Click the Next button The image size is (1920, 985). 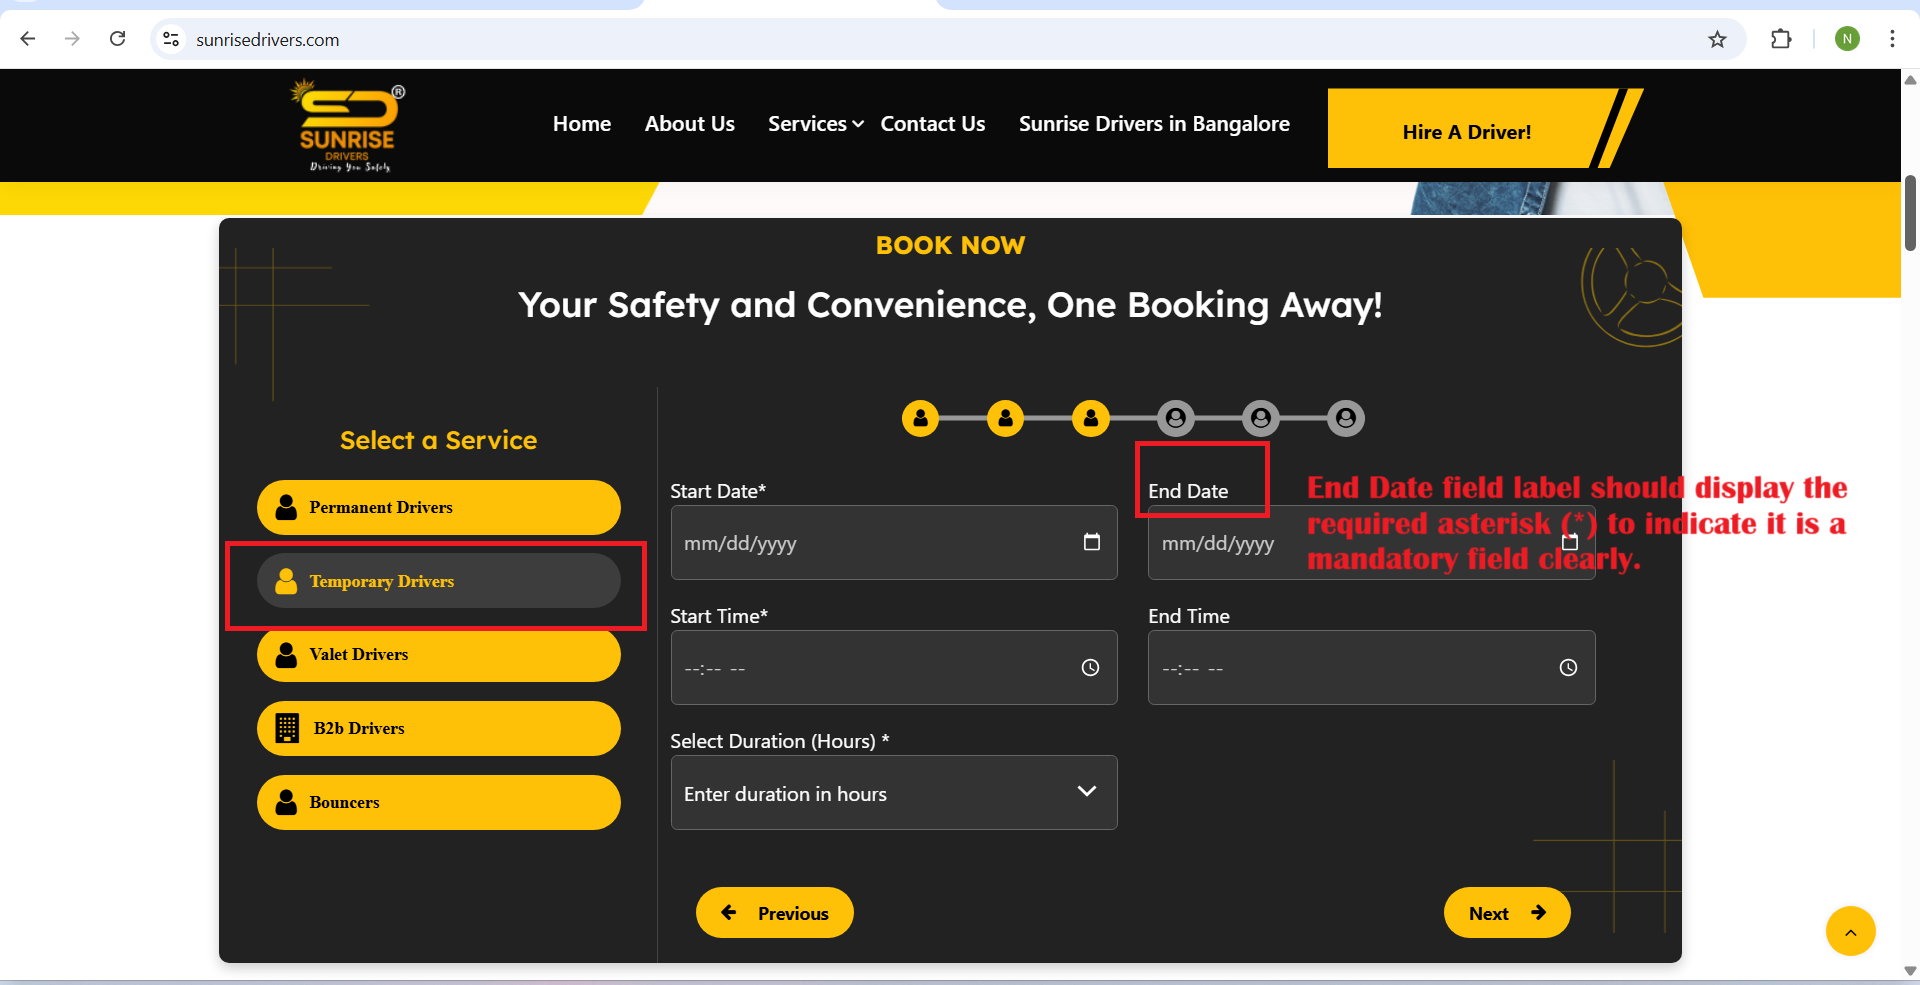(1506, 913)
